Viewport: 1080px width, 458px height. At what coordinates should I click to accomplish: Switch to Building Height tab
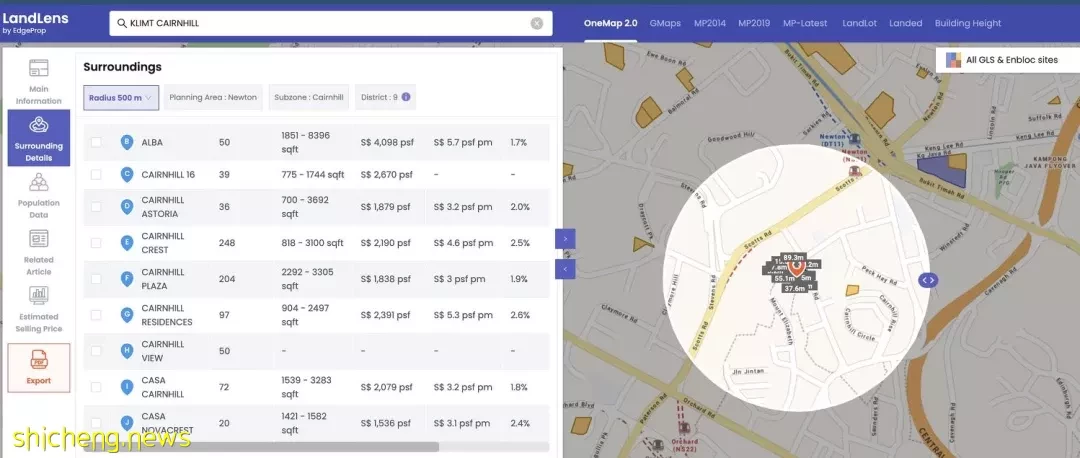[x=968, y=23]
